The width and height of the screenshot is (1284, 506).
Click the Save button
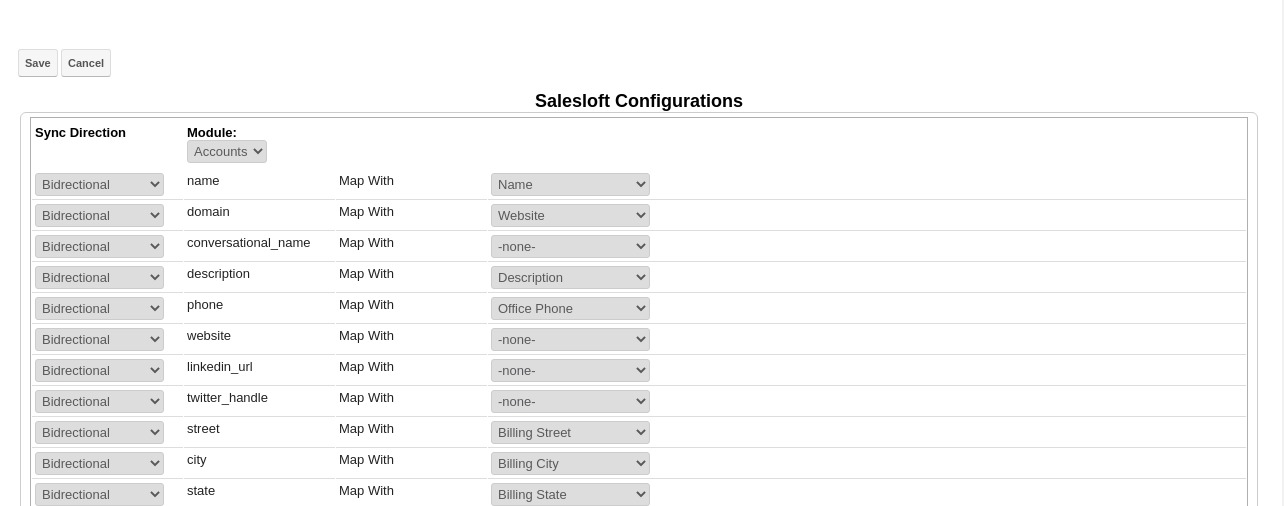(38, 63)
